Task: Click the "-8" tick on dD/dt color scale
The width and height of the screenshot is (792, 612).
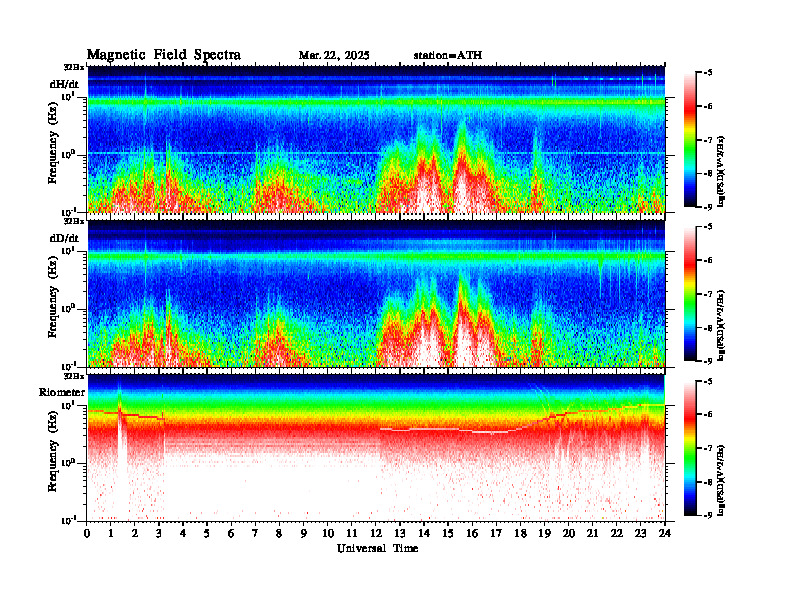Action: click(708, 328)
